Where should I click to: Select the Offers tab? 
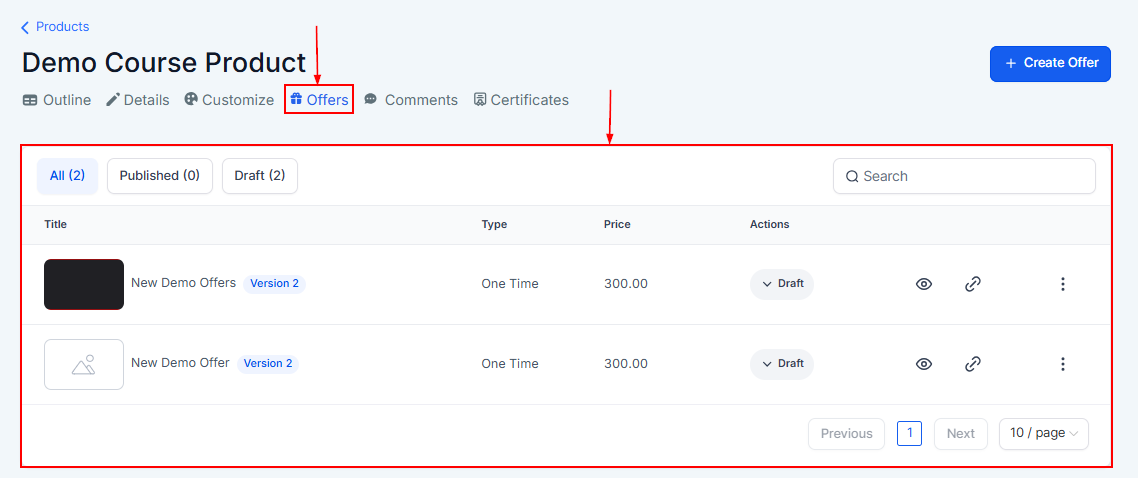click(319, 100)
